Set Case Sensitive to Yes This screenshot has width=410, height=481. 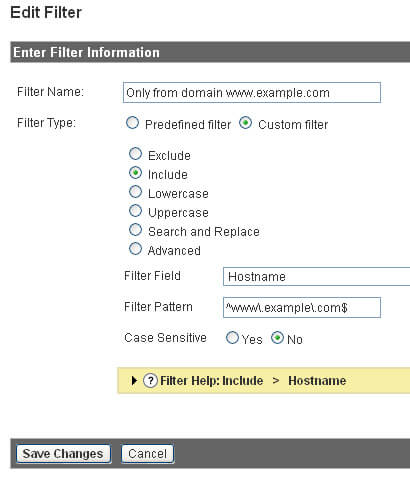(232, 338)
